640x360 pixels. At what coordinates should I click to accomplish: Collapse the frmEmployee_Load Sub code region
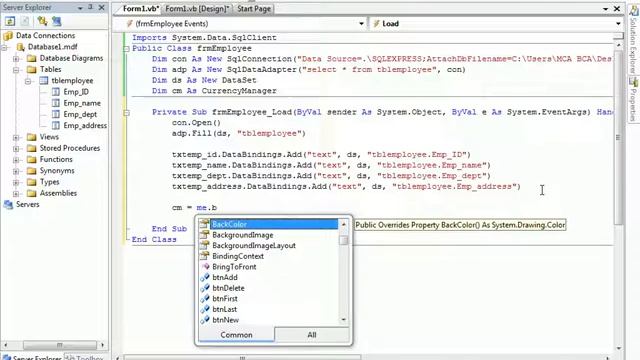[127, 112]
